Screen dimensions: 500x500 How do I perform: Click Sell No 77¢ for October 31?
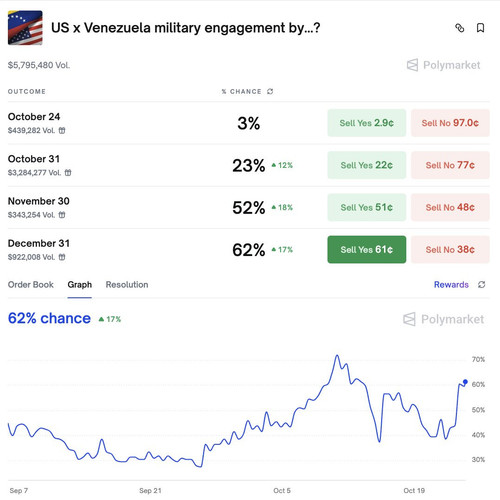click(x=450, y=165)
